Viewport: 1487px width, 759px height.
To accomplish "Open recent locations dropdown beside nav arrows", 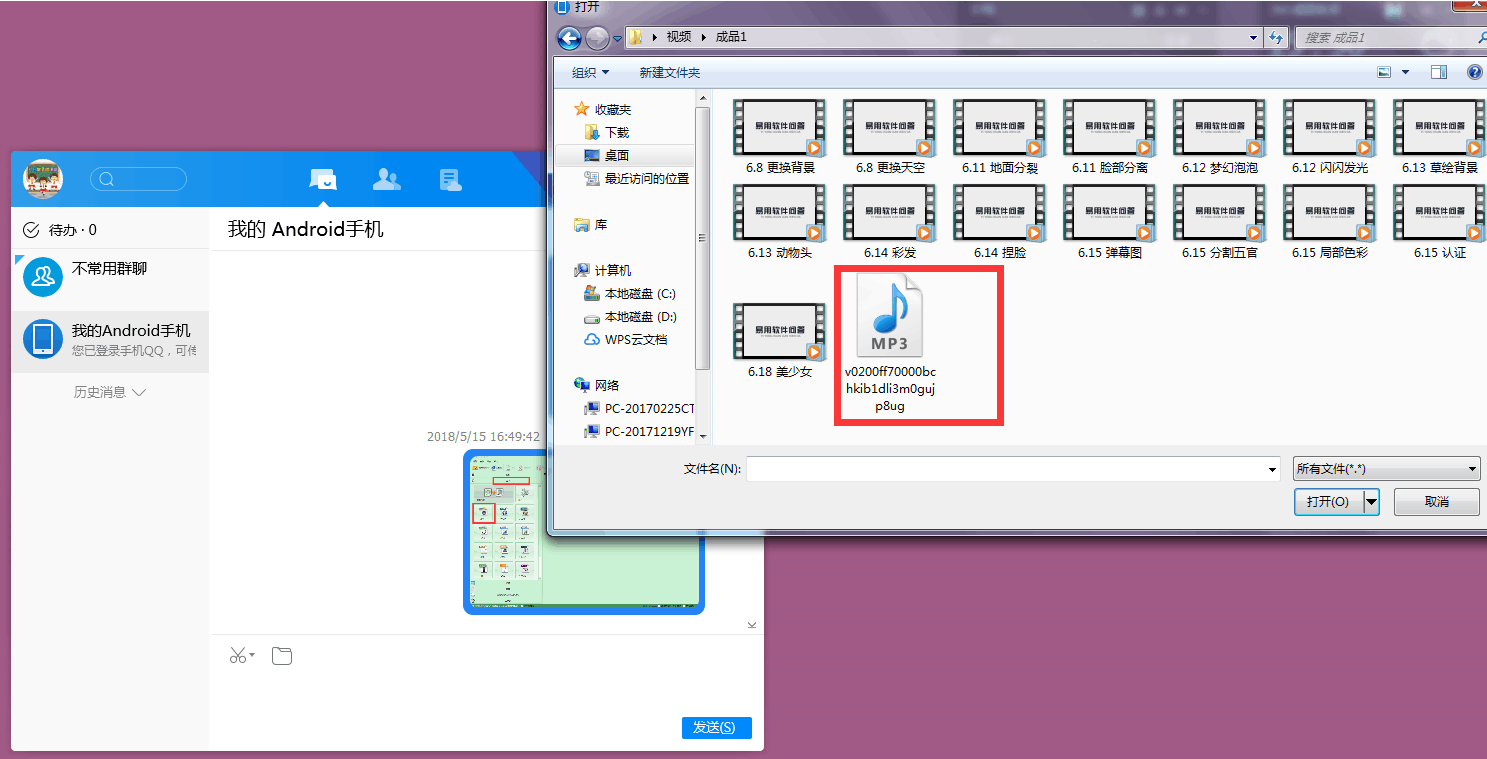I will [617, 39].
